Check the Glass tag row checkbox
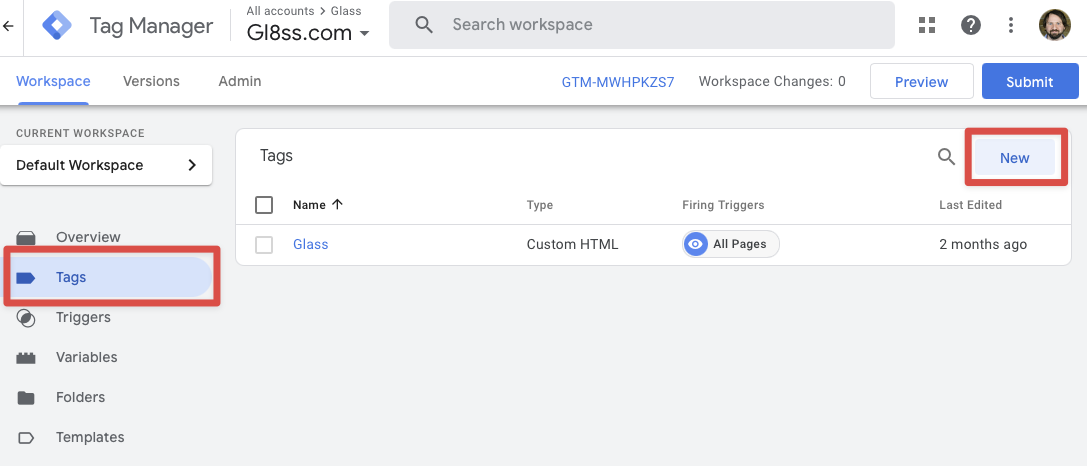 point(264,245)
